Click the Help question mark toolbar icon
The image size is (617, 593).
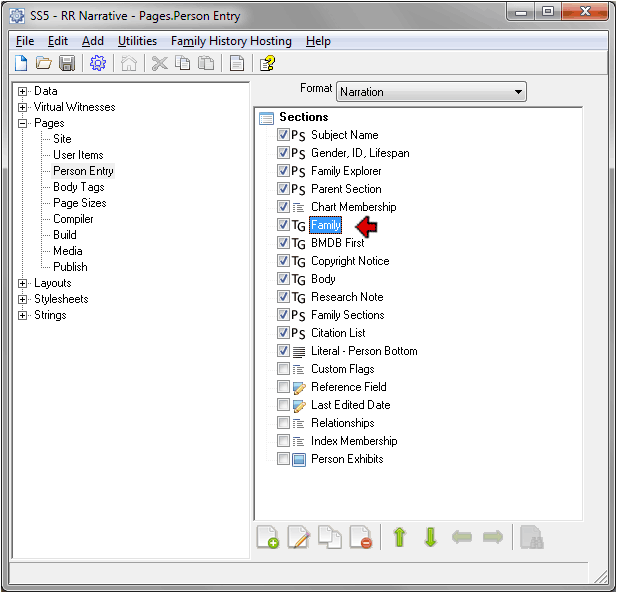[268, 63]
